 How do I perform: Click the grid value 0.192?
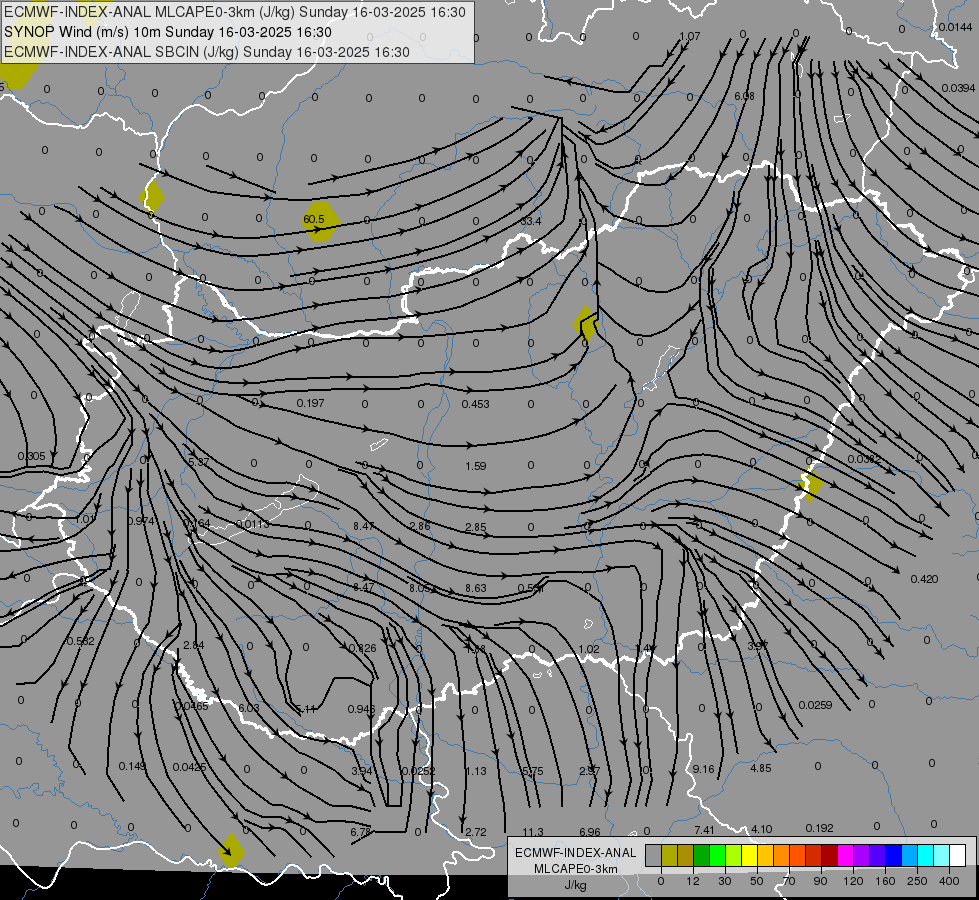(819, 828)
